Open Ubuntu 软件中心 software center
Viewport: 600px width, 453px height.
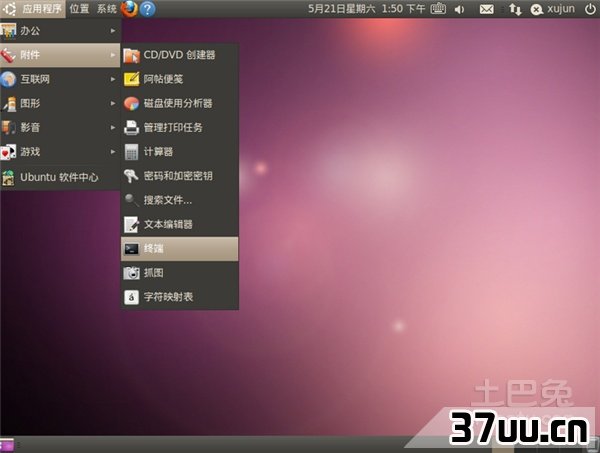click(60, 177)
